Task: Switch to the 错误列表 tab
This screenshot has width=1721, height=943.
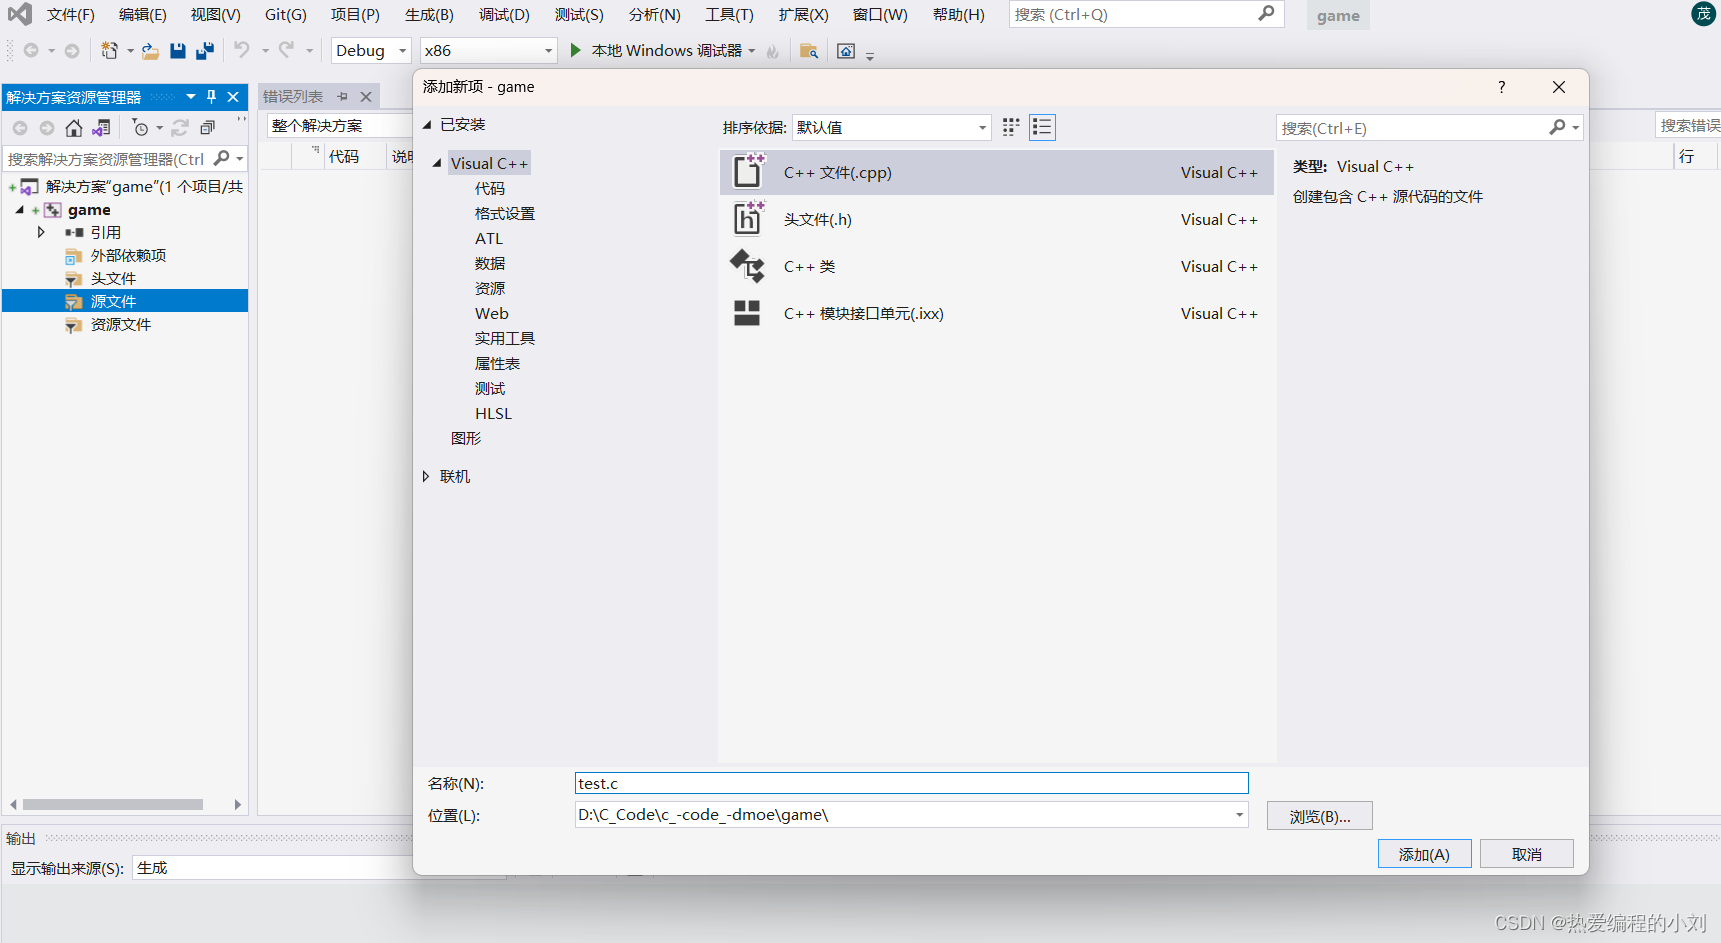Action: click(x=293, y=96)
